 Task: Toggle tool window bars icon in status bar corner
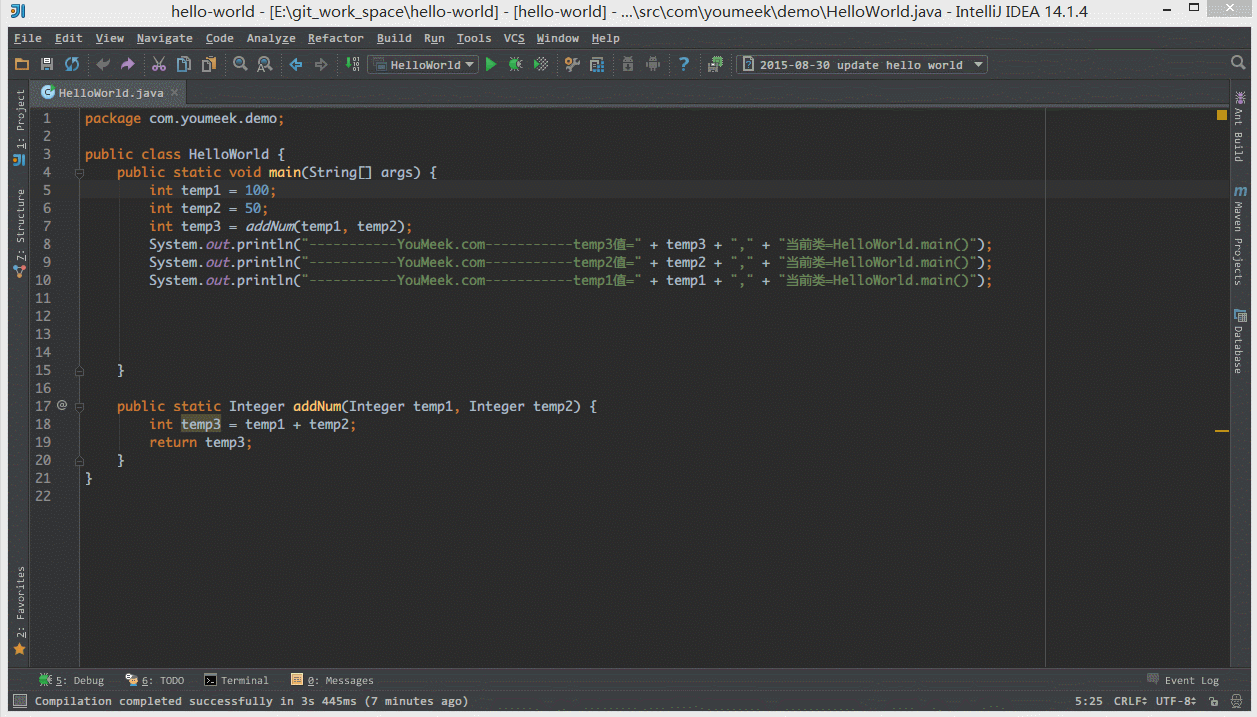[19, 701]
